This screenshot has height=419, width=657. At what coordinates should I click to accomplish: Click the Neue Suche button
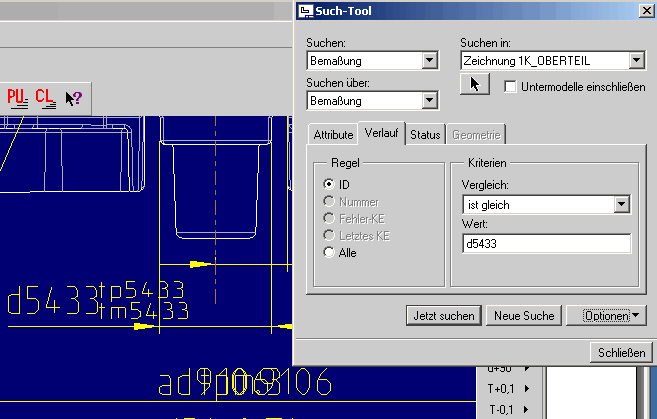coord(524,316)
